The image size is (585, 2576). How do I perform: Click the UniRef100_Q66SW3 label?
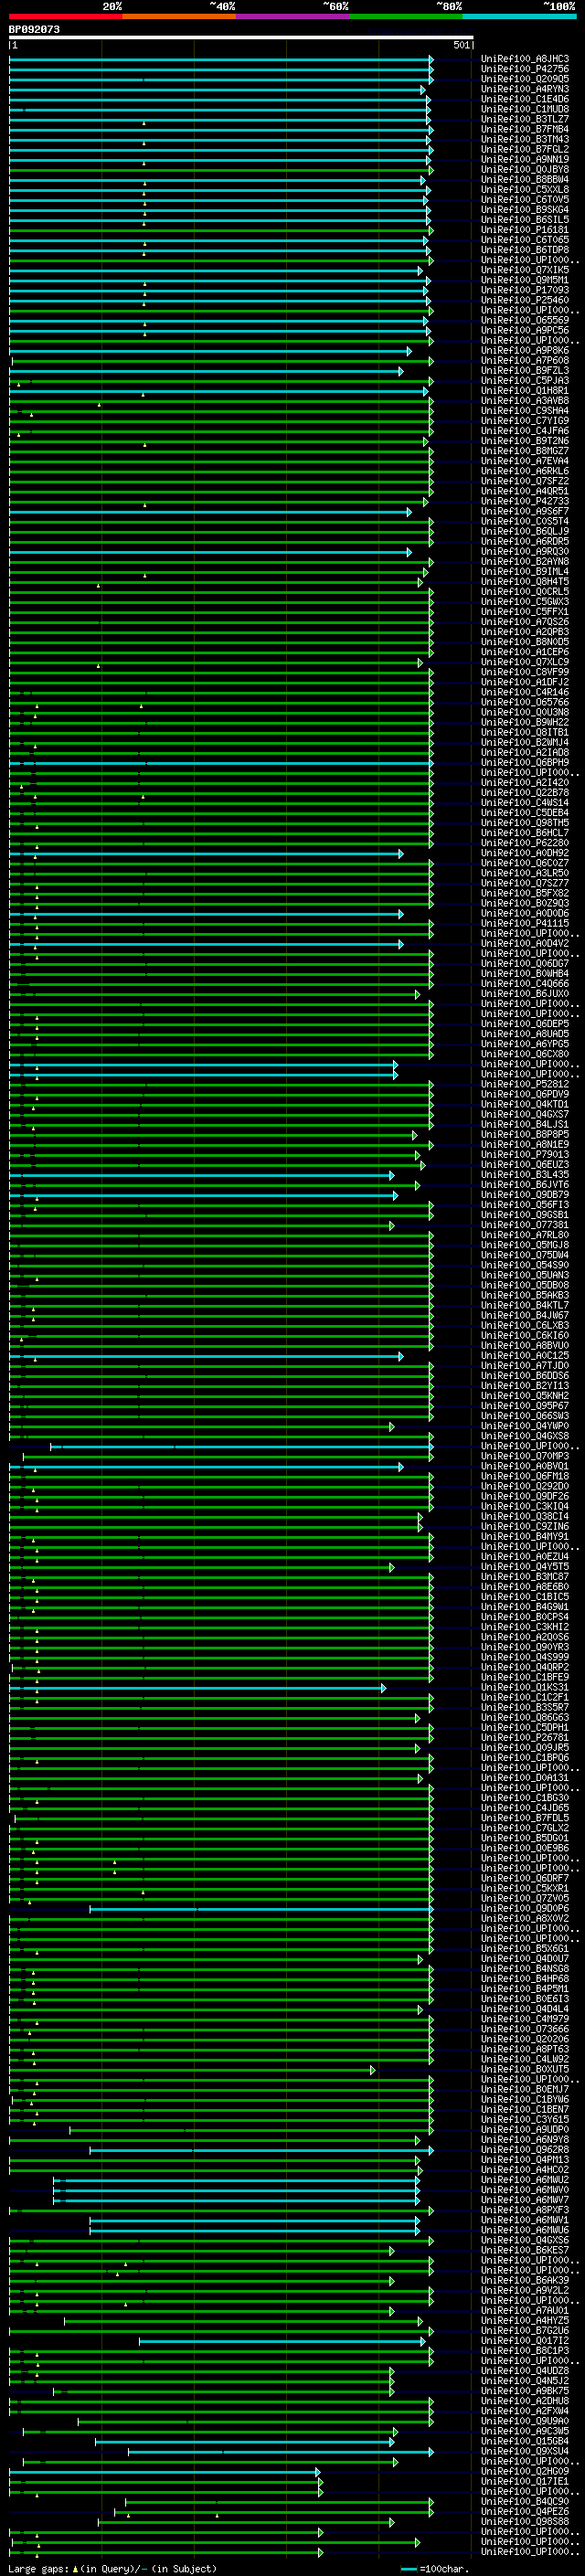[525, 1415]
